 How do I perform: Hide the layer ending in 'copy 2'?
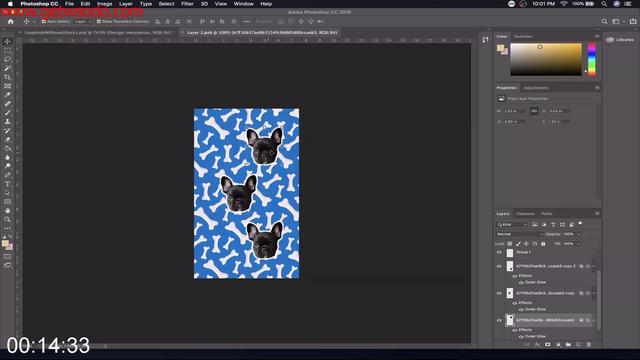[x=499, y=266]
